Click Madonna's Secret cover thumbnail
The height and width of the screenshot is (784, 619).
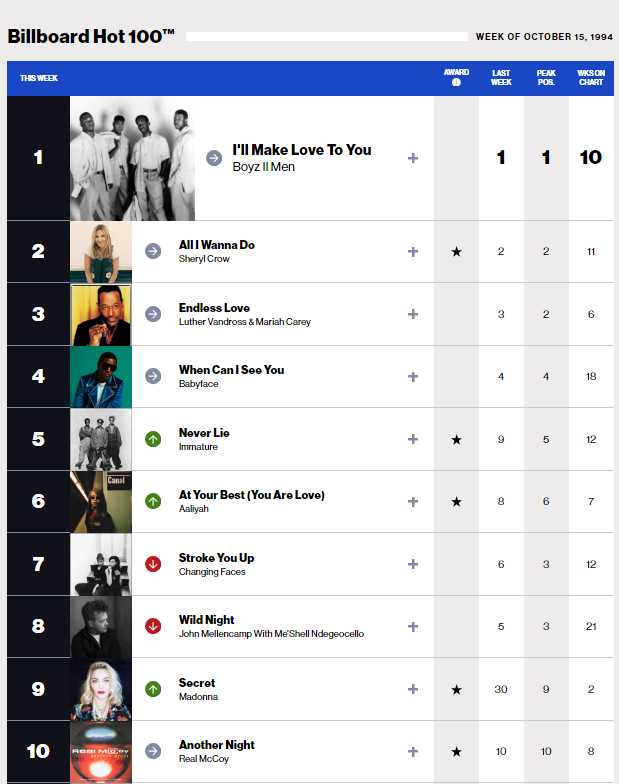(x=101, y=689)
